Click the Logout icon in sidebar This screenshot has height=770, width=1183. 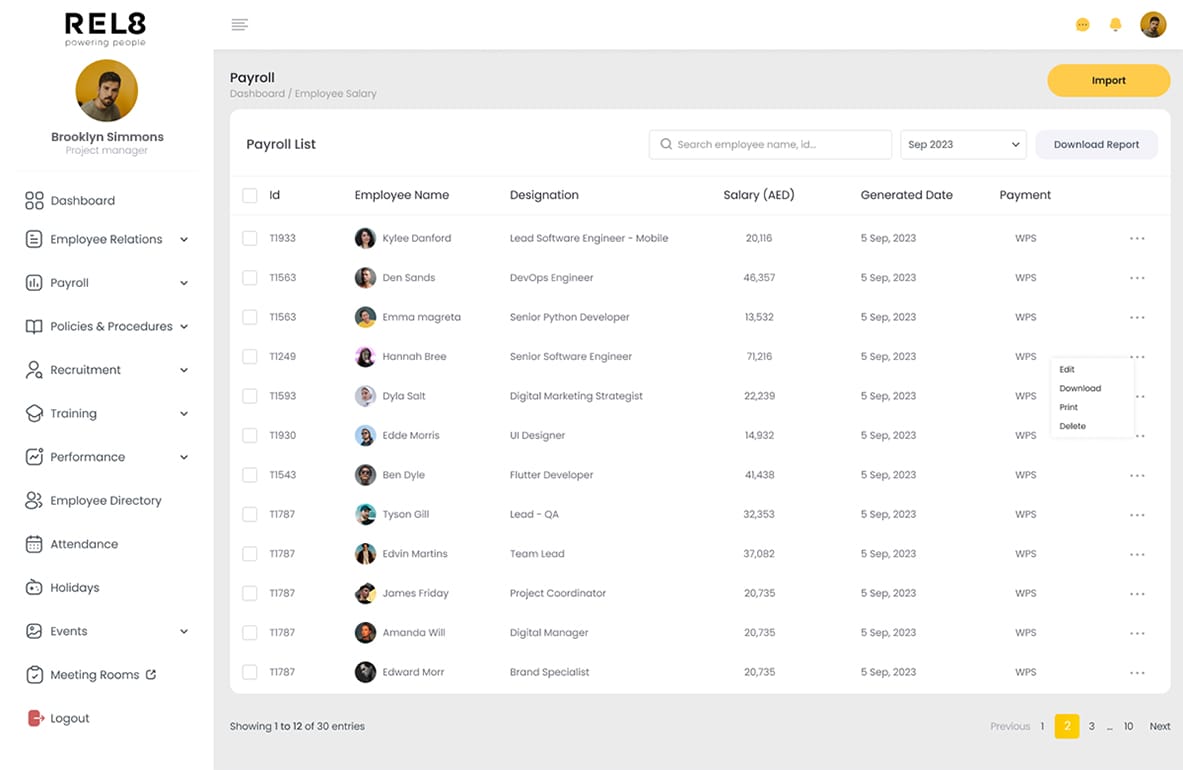pos(35,718)
